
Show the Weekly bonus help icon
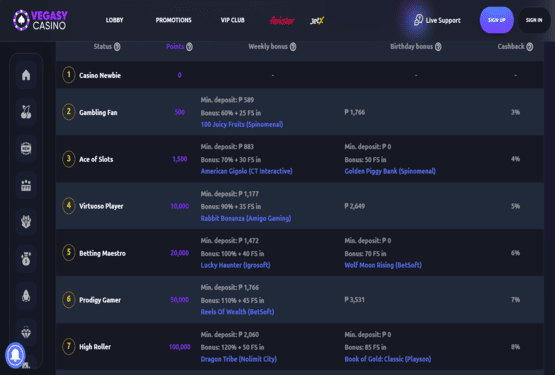[x=293, y=47]
